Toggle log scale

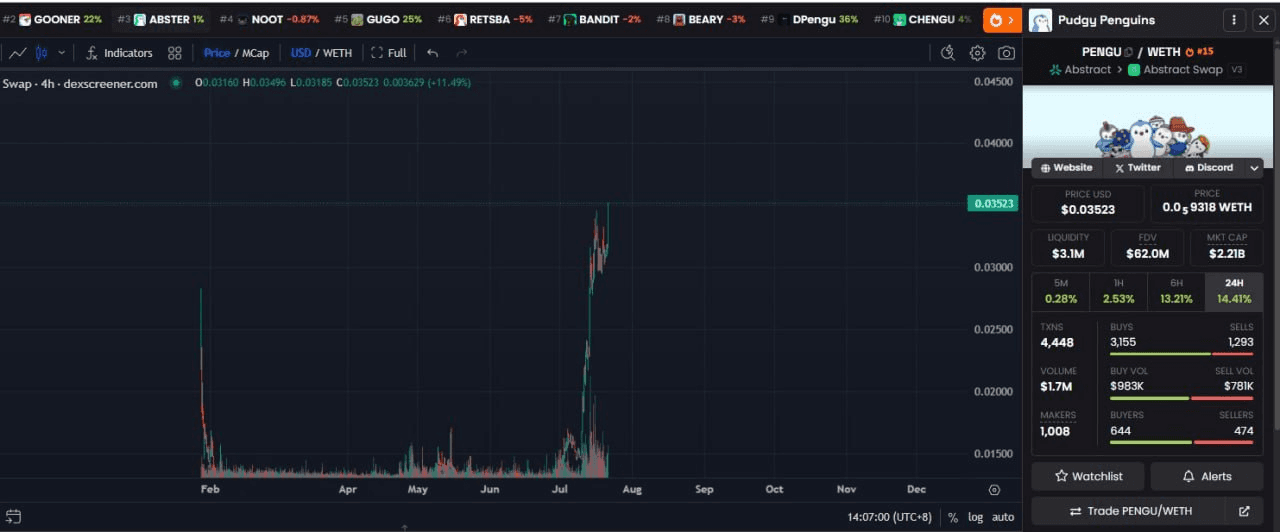(x=975, y=517)
